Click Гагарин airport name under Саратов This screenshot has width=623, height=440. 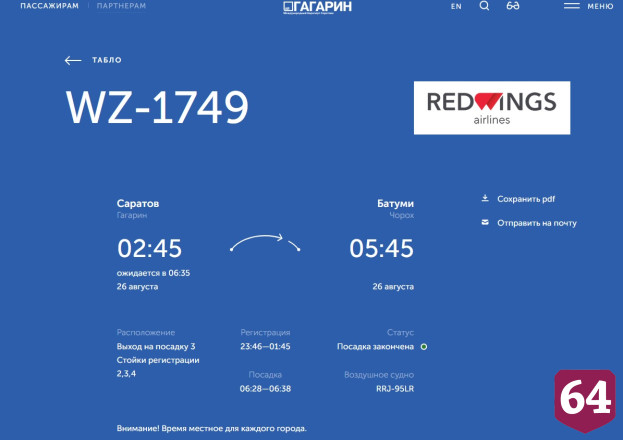coord(132,215)
